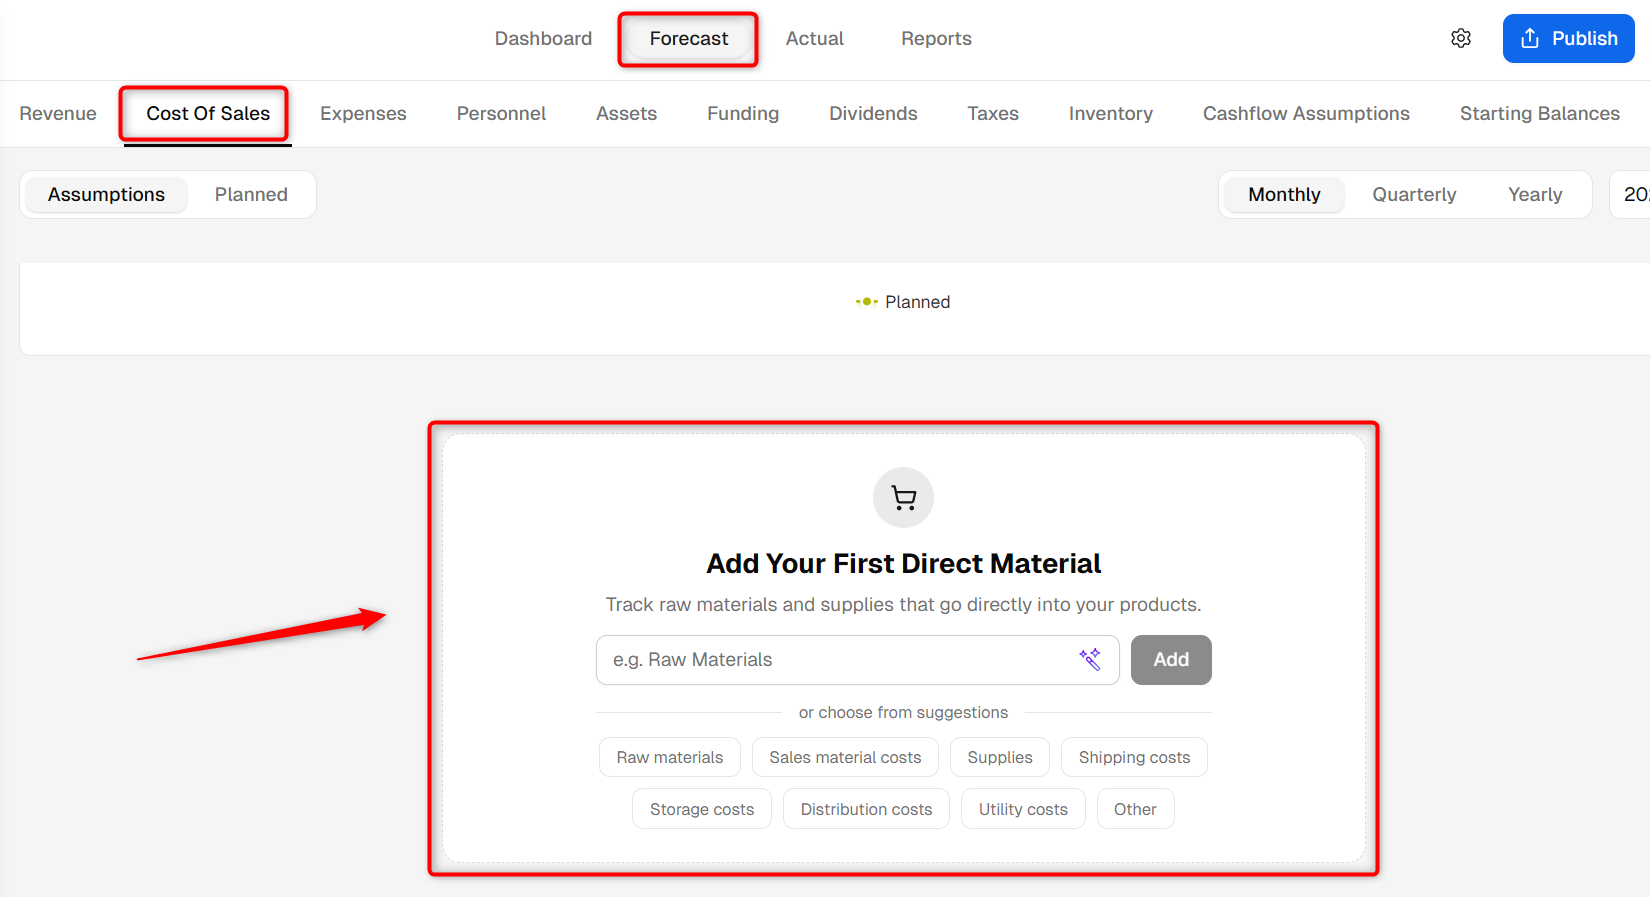Toggle the Planned chart legend item
1650x897 pixels.
(903, 302)
